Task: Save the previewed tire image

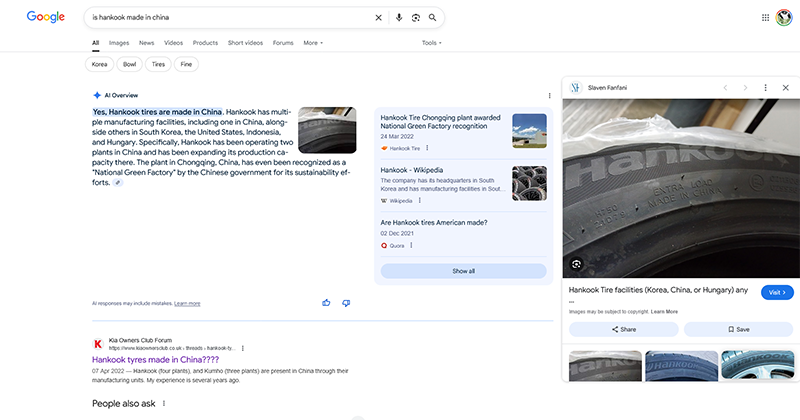Action: [x=738, y=329]
